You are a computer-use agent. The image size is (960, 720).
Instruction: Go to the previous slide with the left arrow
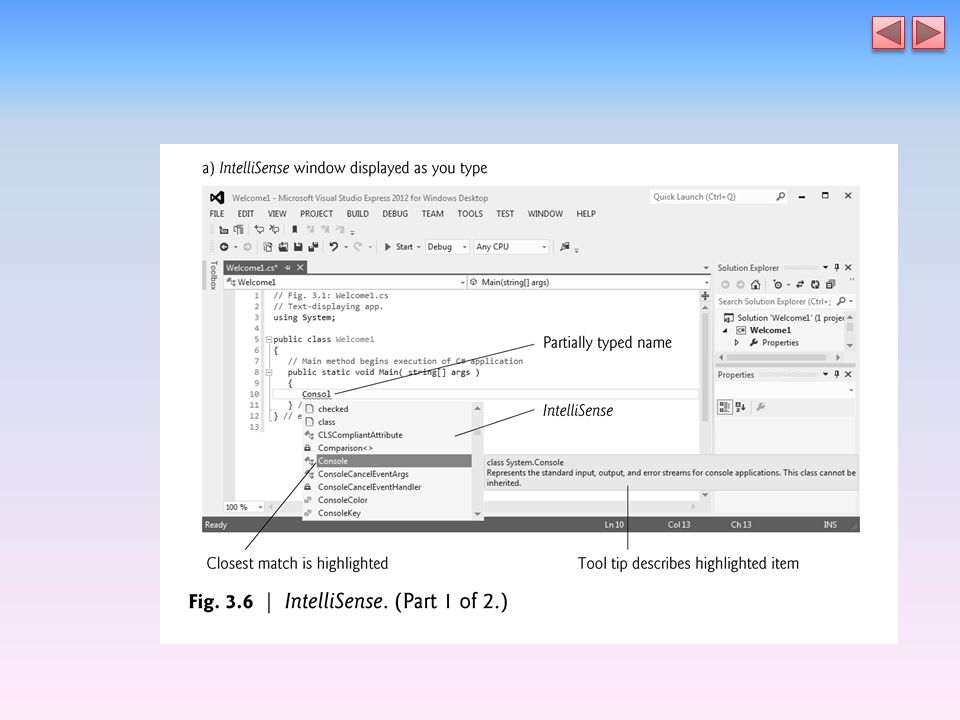point(888,33)
